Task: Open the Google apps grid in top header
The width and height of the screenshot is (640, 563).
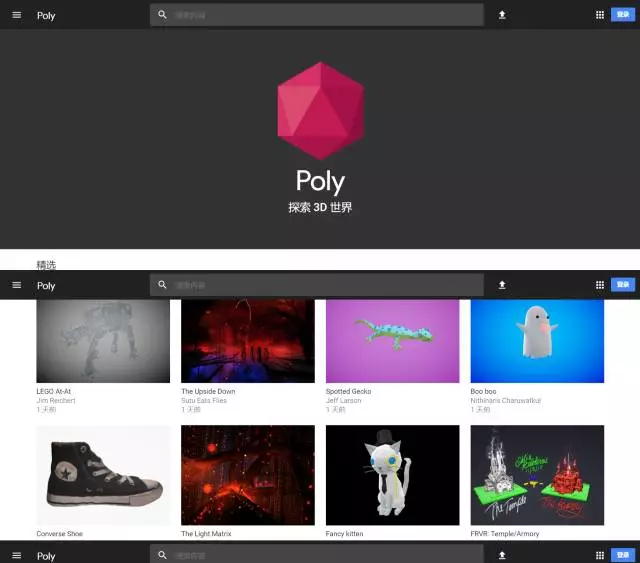Action: pyautogui.click(x=600, y=15)
